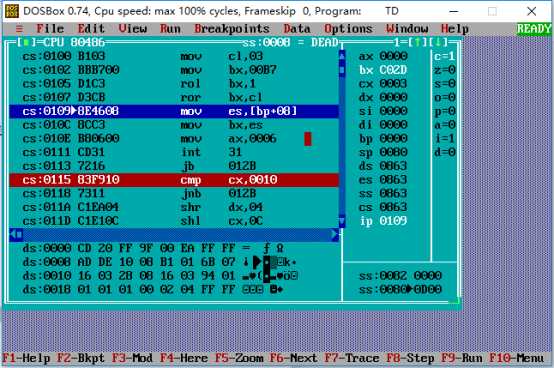
Task: Toggle the zero flag z=0
Action: click(x=444, y=70)
